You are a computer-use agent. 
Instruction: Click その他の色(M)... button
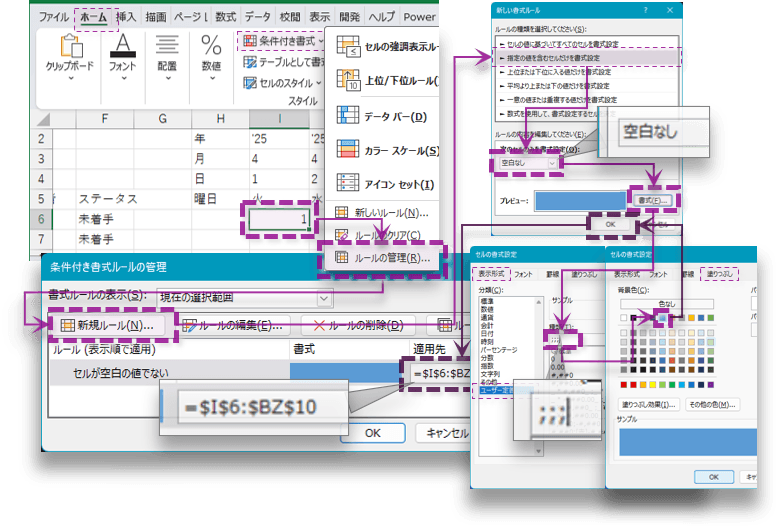point(713,405)
